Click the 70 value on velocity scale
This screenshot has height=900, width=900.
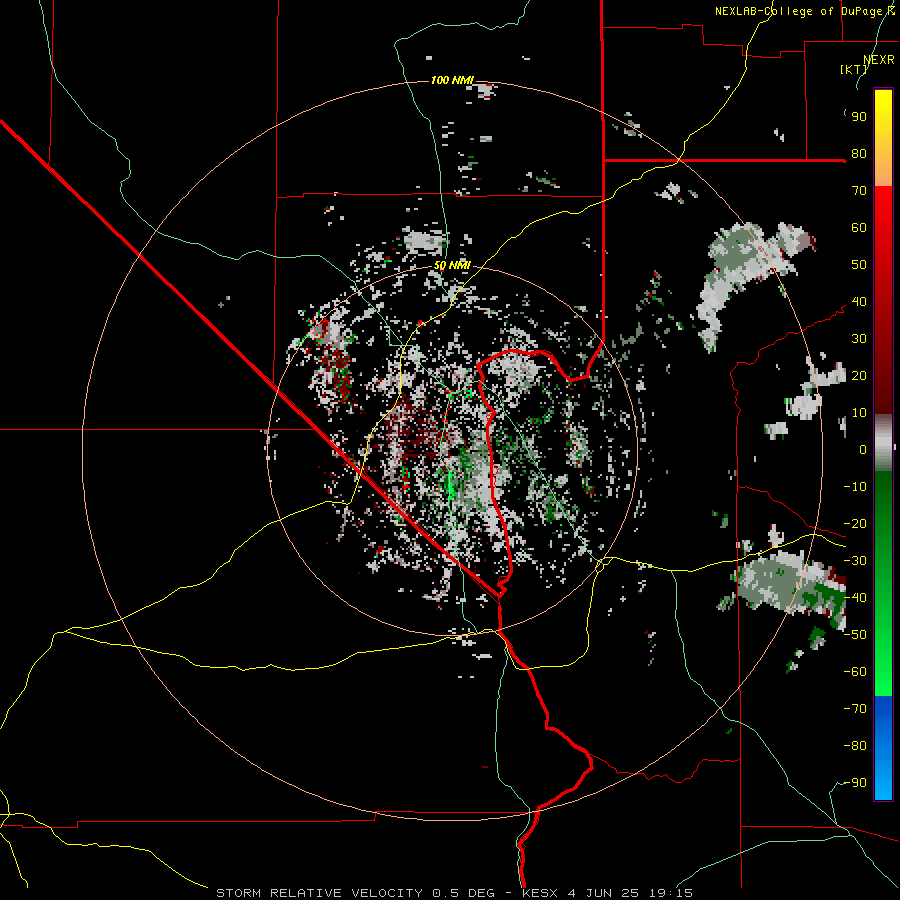(859, 191)
